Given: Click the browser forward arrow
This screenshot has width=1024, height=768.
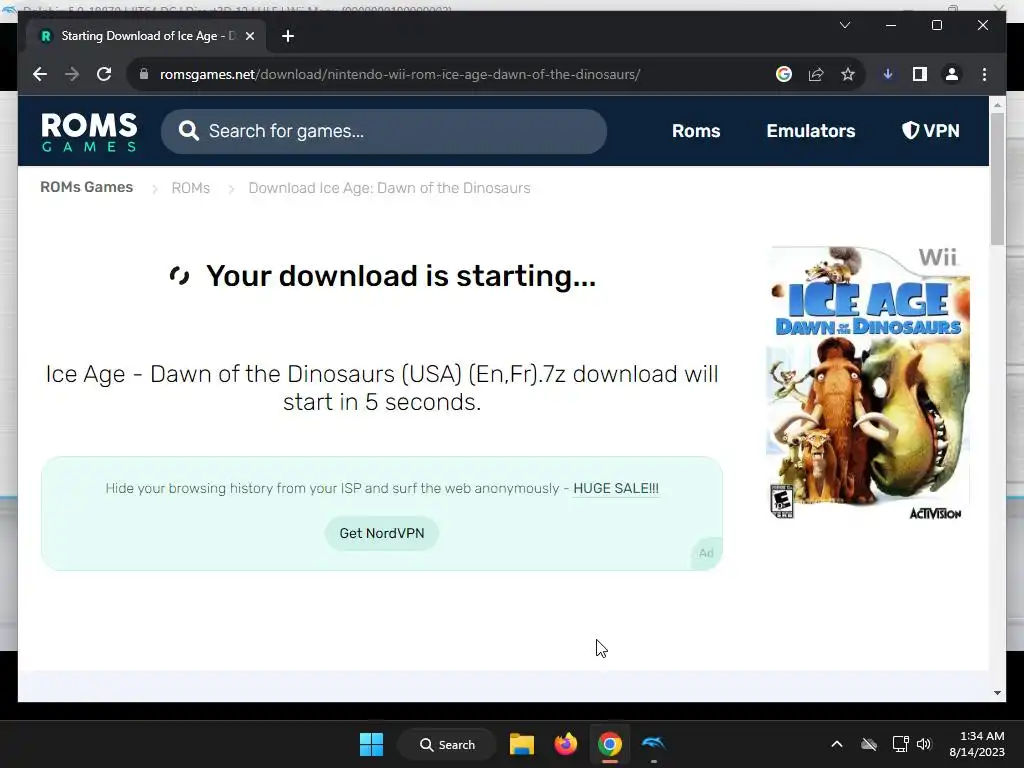Looking at the screenshot, I should tap(72, 74).
